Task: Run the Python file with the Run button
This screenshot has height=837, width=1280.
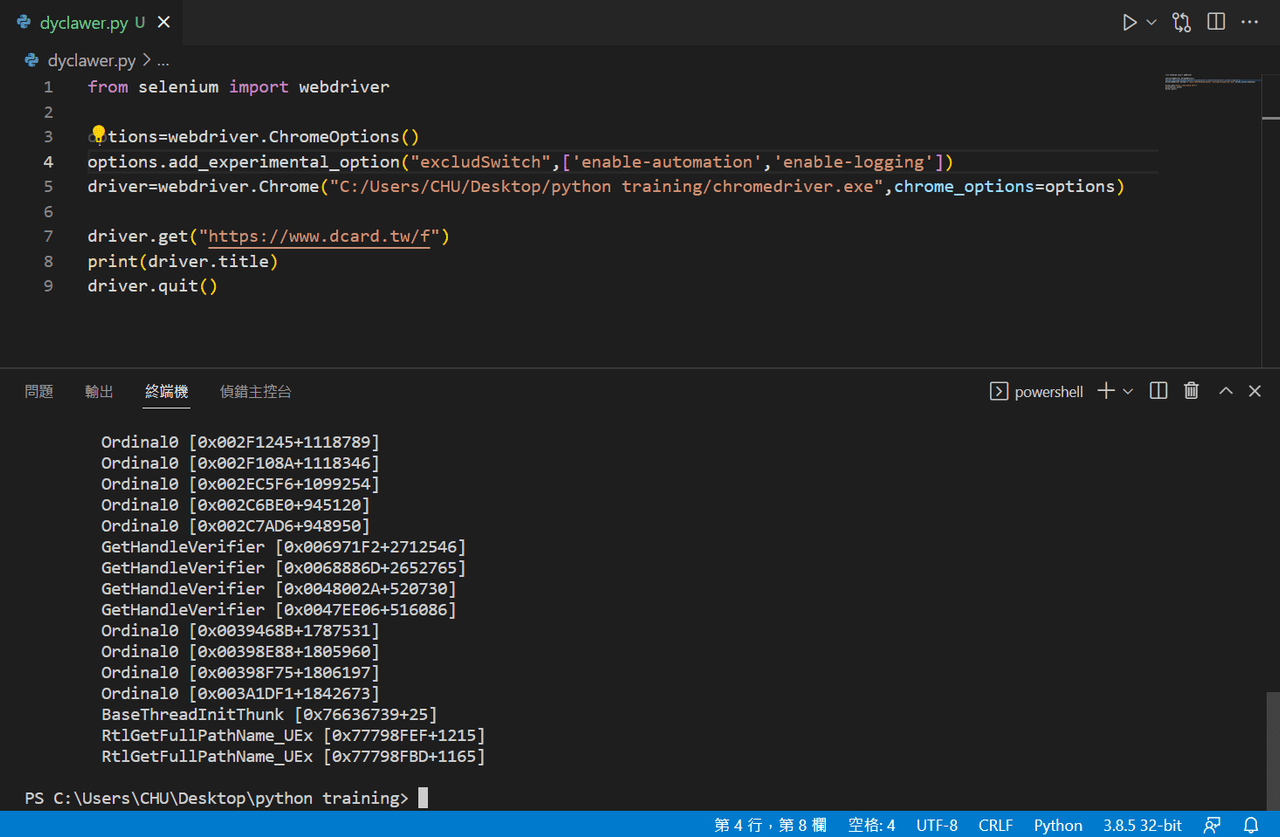Action: click(x=1130, y=22)
